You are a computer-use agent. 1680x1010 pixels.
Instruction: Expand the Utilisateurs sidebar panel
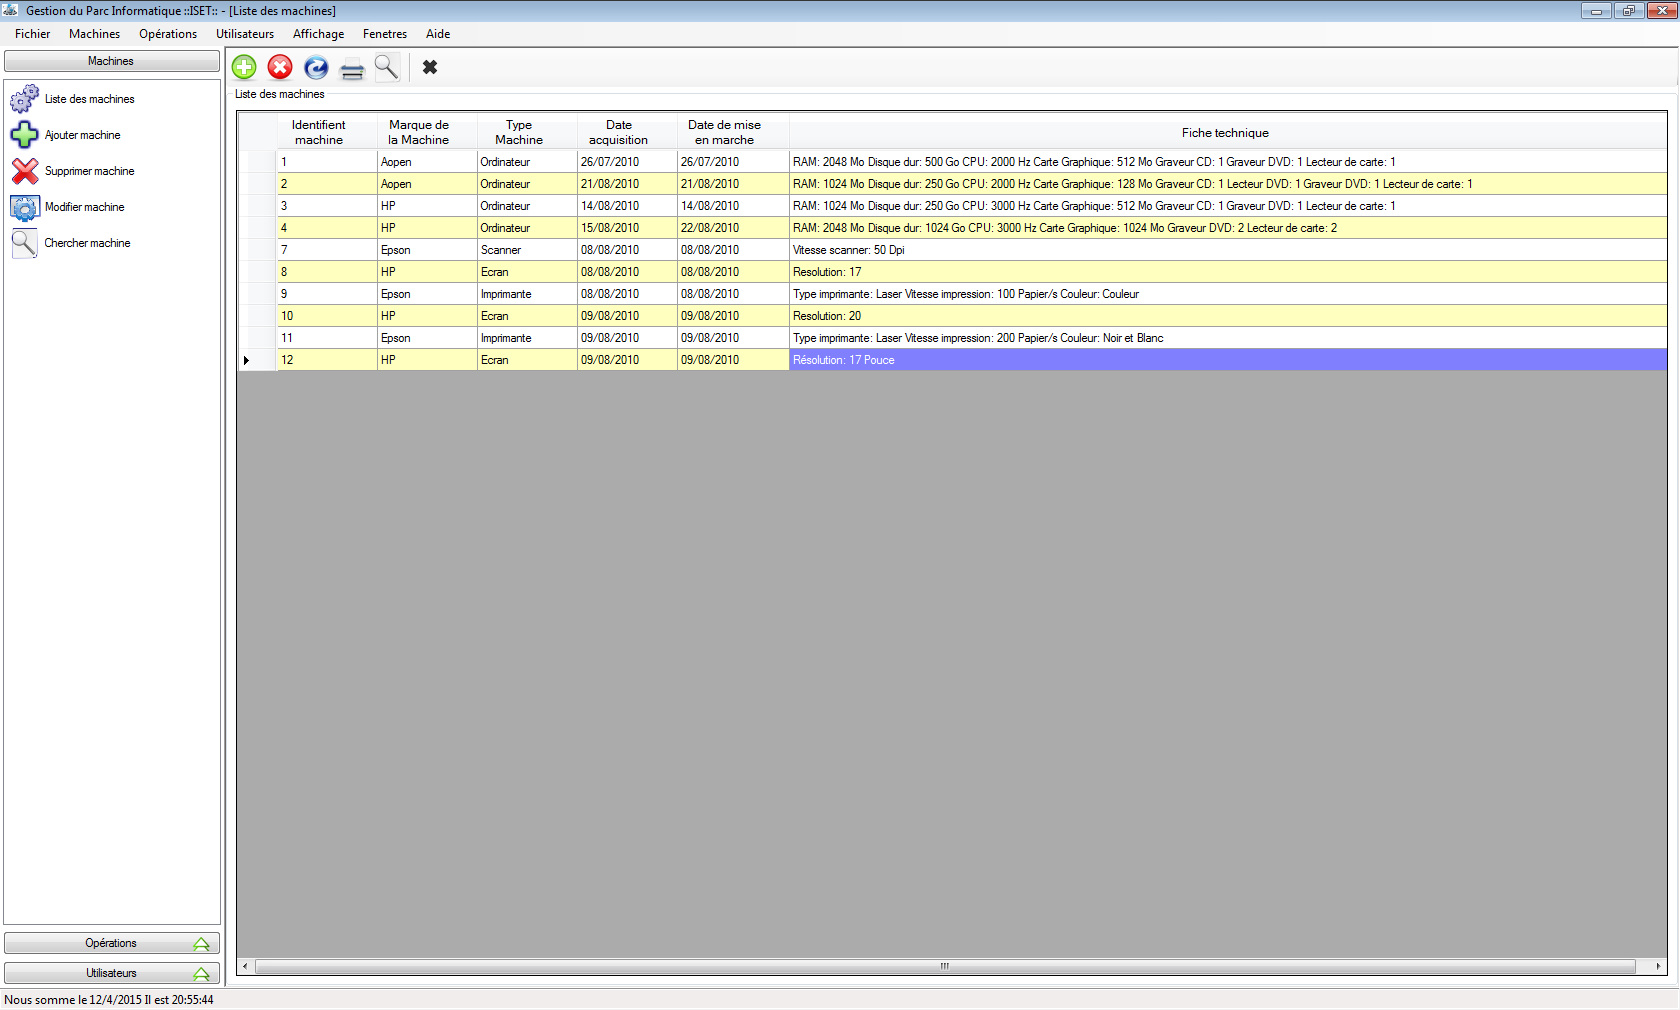112,973
